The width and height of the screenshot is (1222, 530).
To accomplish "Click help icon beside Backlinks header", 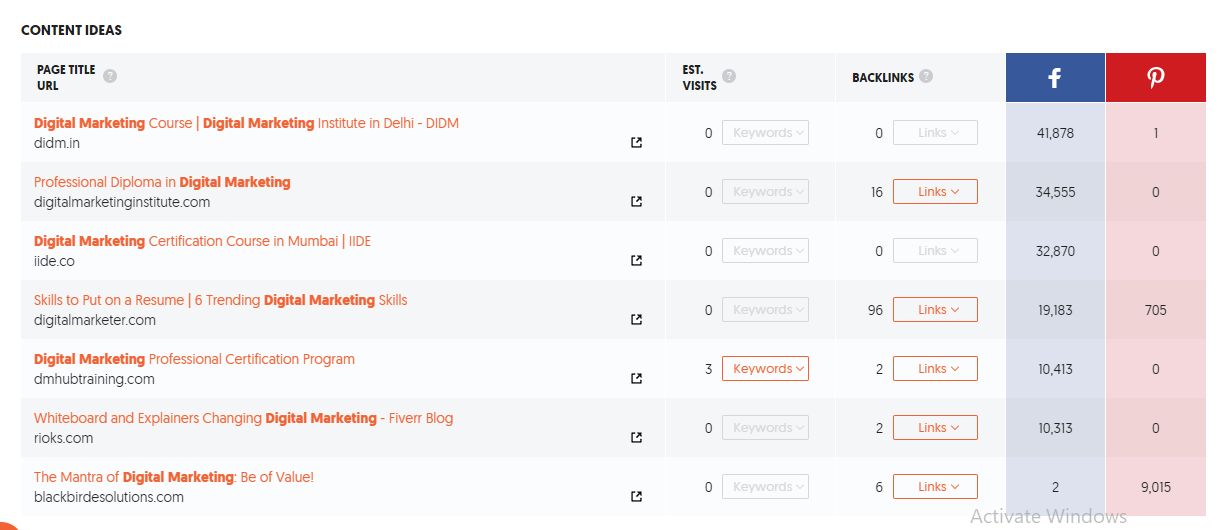I will pos(926,76).
